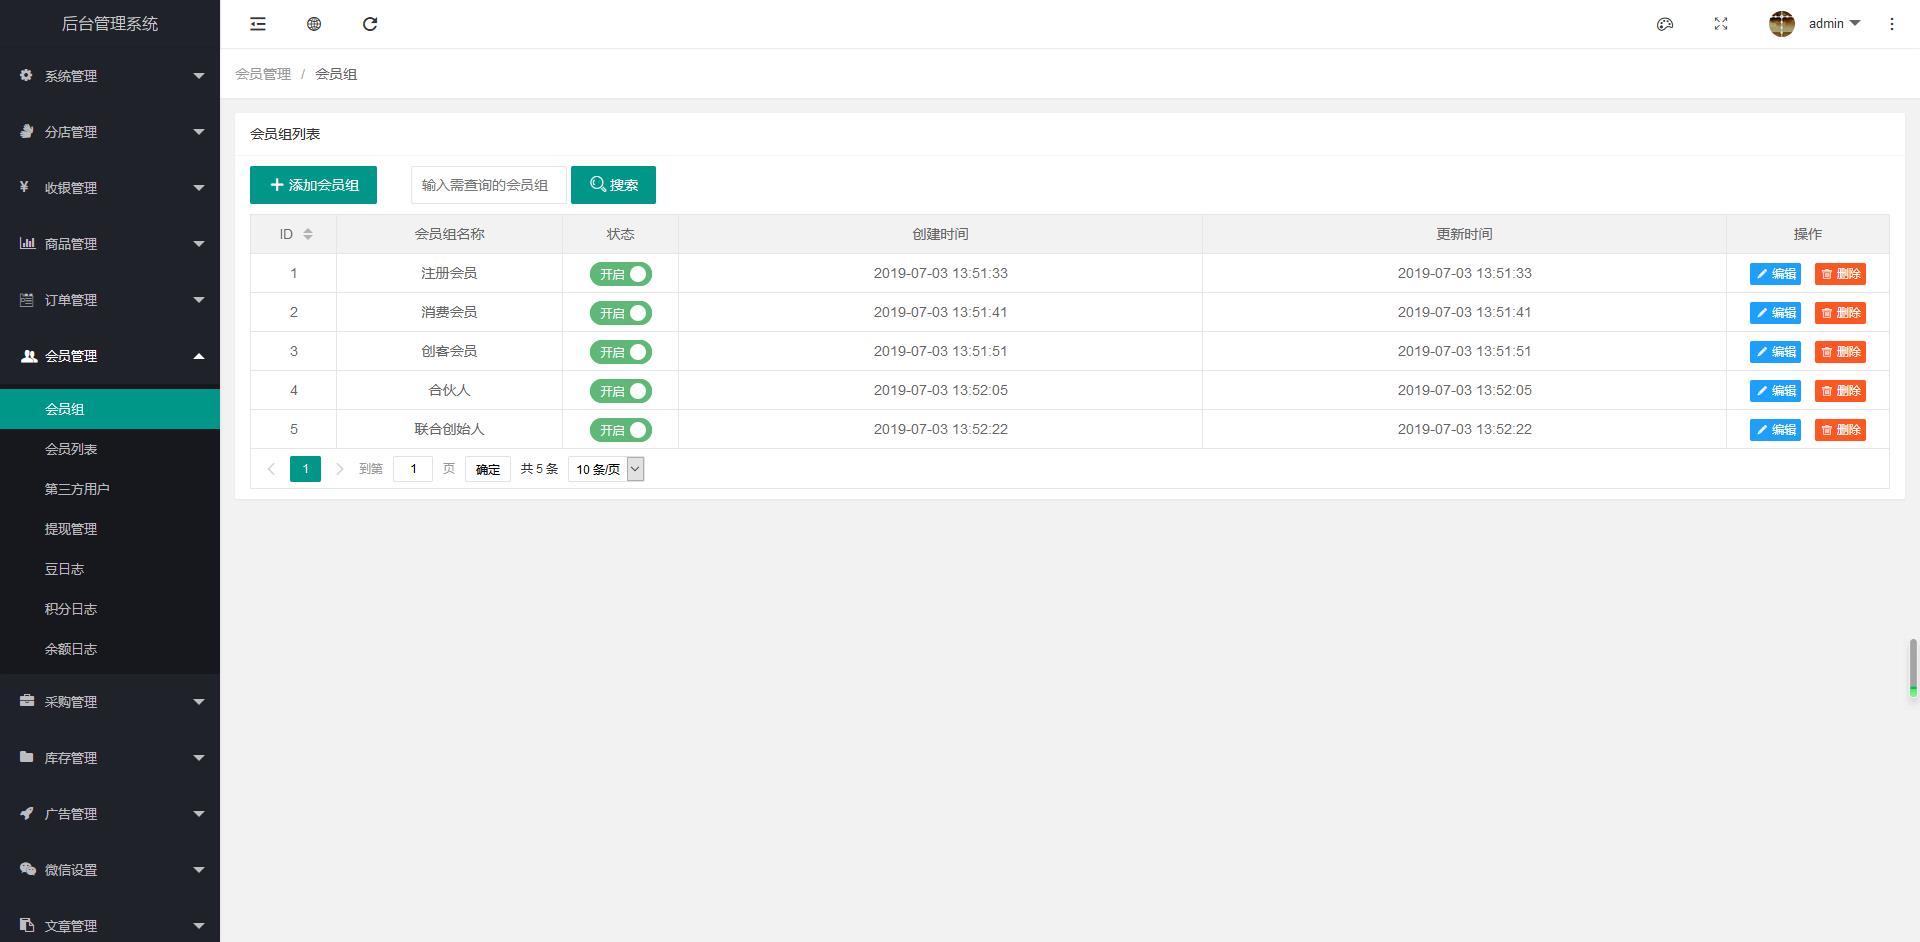Image resolution: width=1920 pixels, height=942 pixels.
Task: Open 会员列表 in the sidebar
Action: [x=71, y=449]
